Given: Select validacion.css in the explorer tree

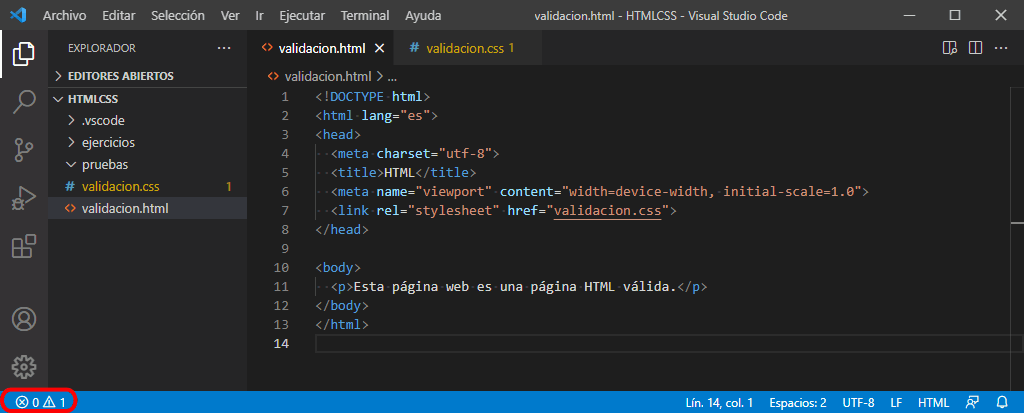Looking at the screenshot, I should 120,186.
